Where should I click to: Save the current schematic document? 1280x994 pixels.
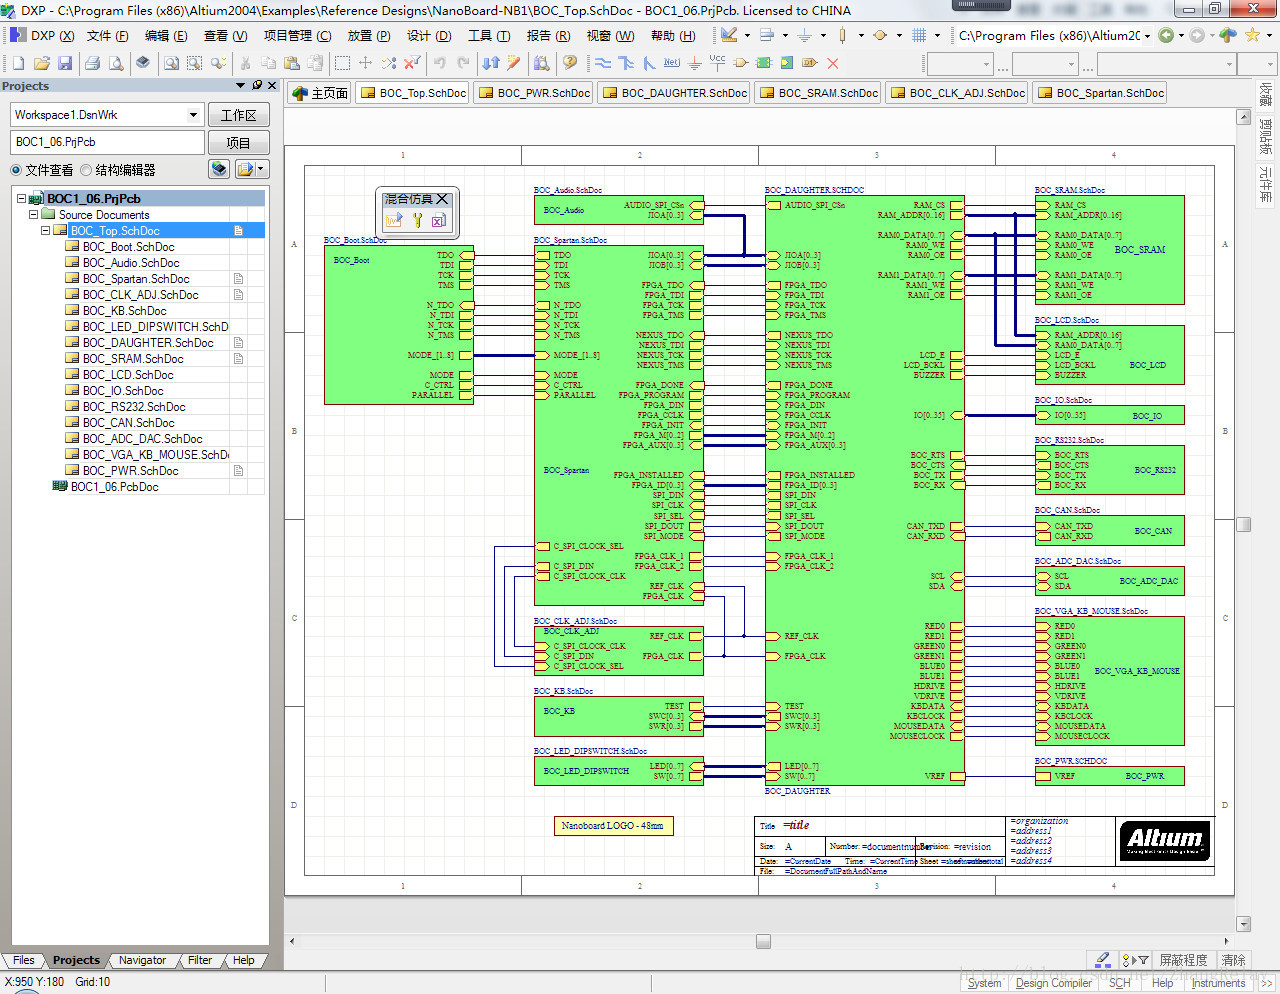click(x=65, y=63)
